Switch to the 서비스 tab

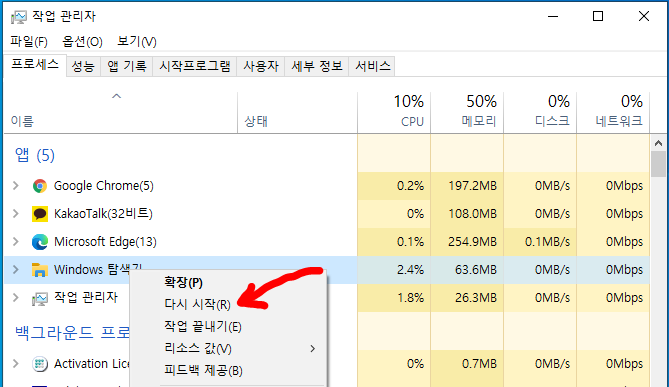coord(372,66)
